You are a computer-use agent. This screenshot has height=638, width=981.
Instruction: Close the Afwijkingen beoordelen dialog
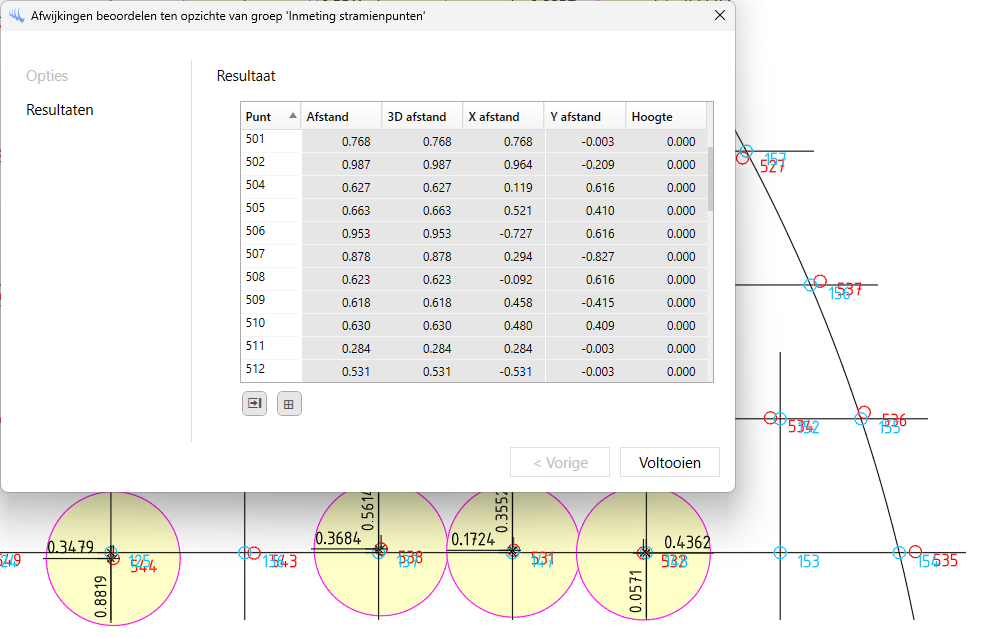(719, 16)
